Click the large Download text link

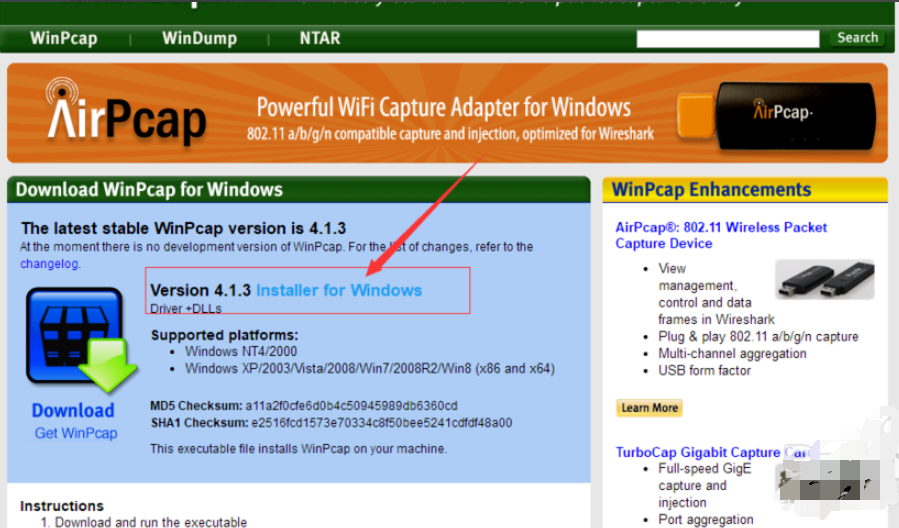tap(73, 410)
